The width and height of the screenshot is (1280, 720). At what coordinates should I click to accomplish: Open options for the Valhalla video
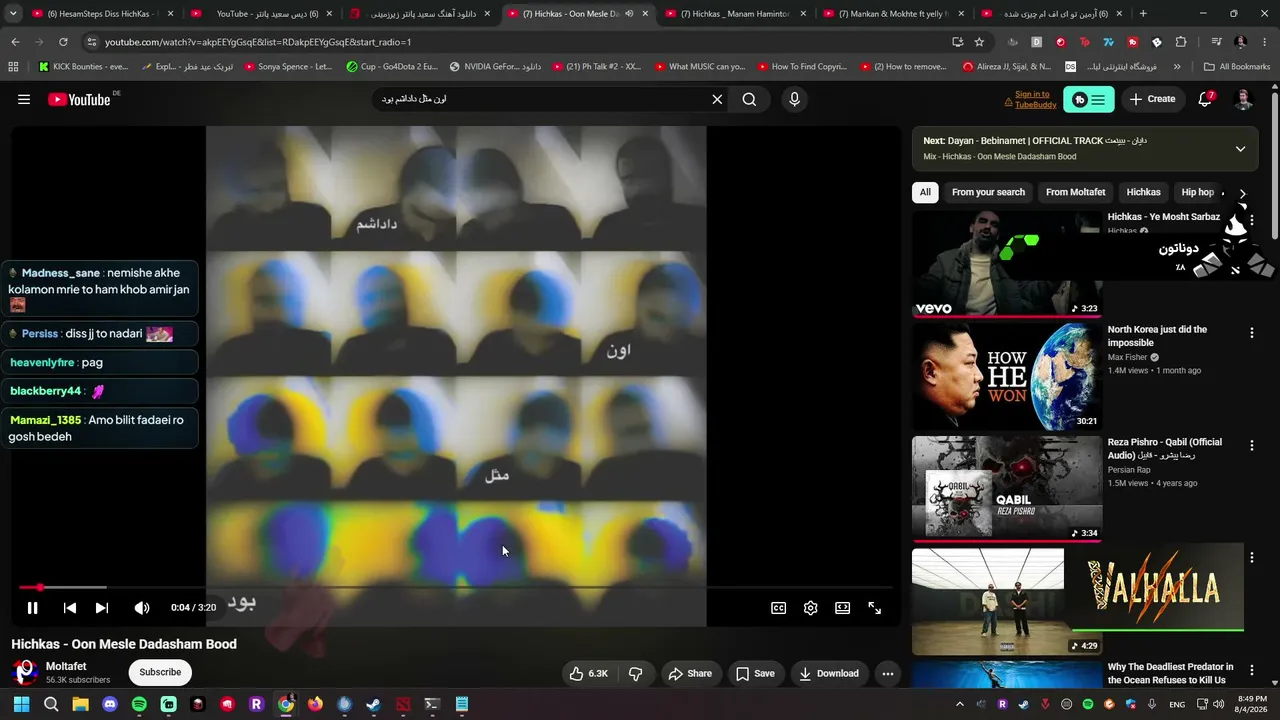[1251, 557]
